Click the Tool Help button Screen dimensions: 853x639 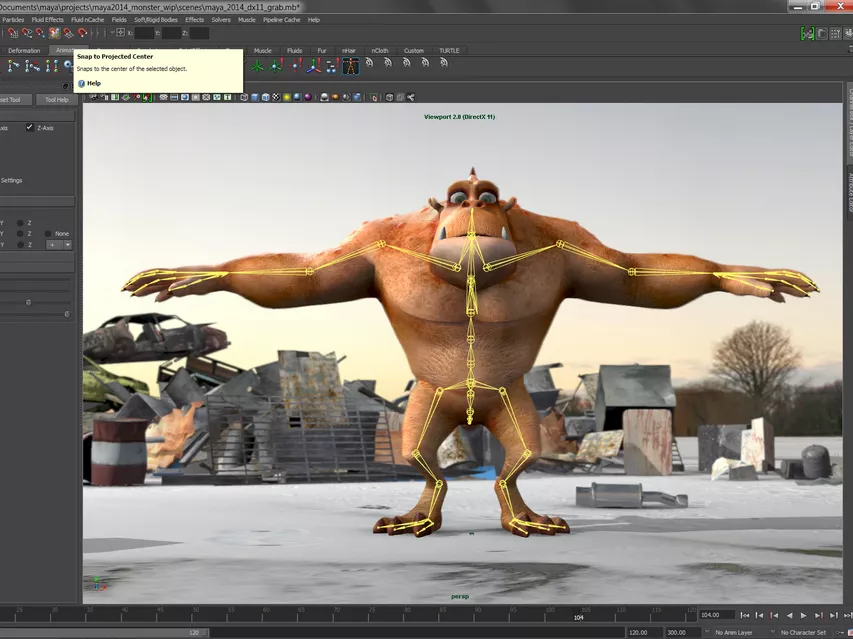pos(57,100)
